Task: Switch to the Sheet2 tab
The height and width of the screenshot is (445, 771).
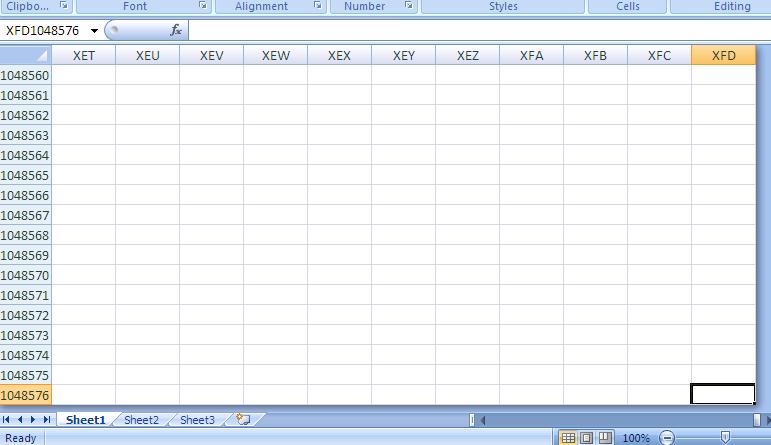Action: coord(141,420)
